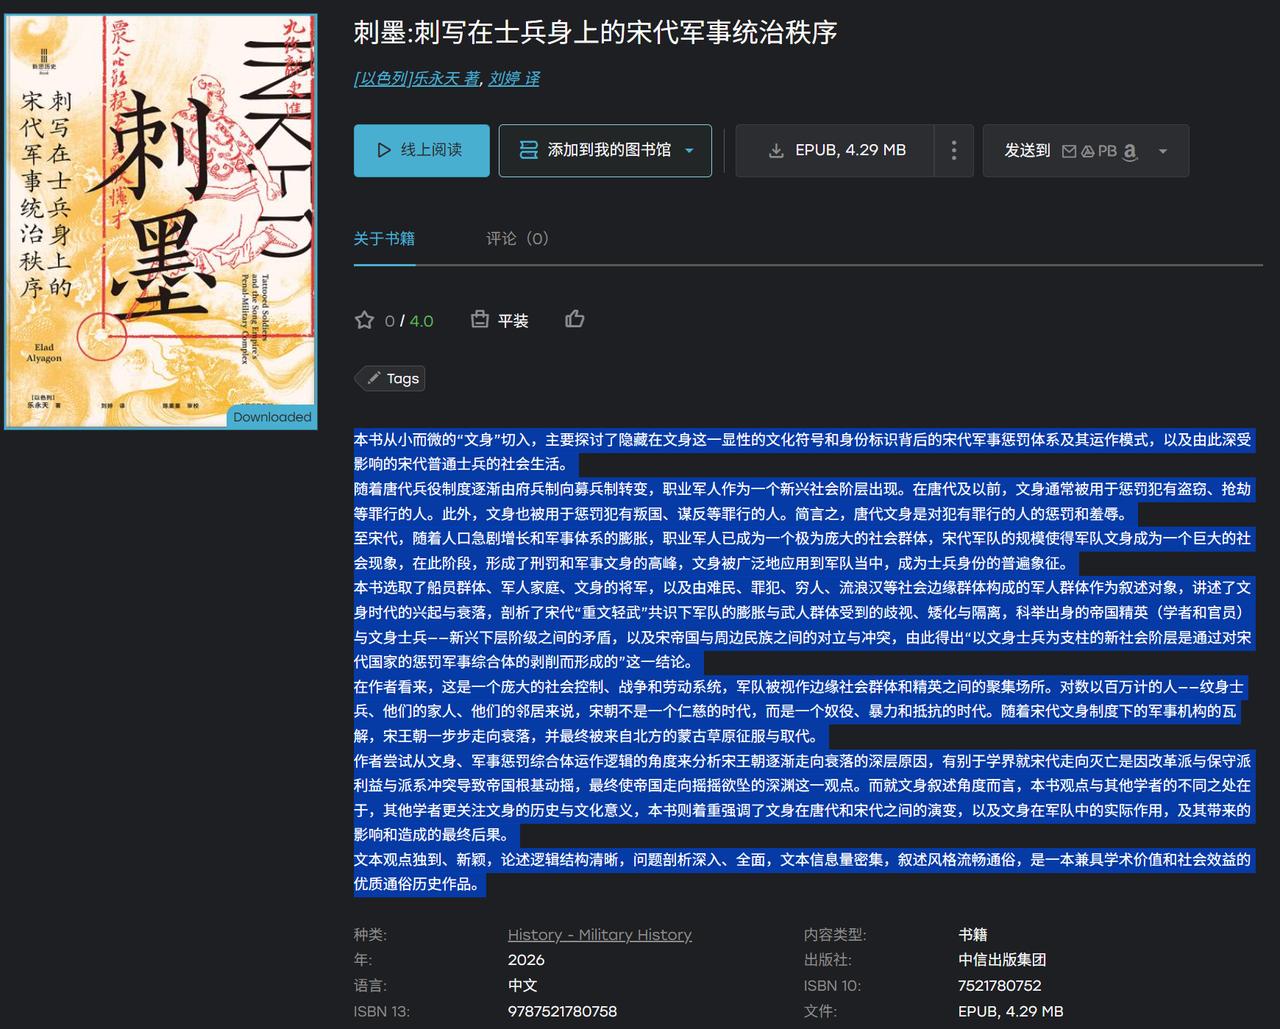Click file value EPUB, 4.29 MB at bottom

[1011, 1012]
